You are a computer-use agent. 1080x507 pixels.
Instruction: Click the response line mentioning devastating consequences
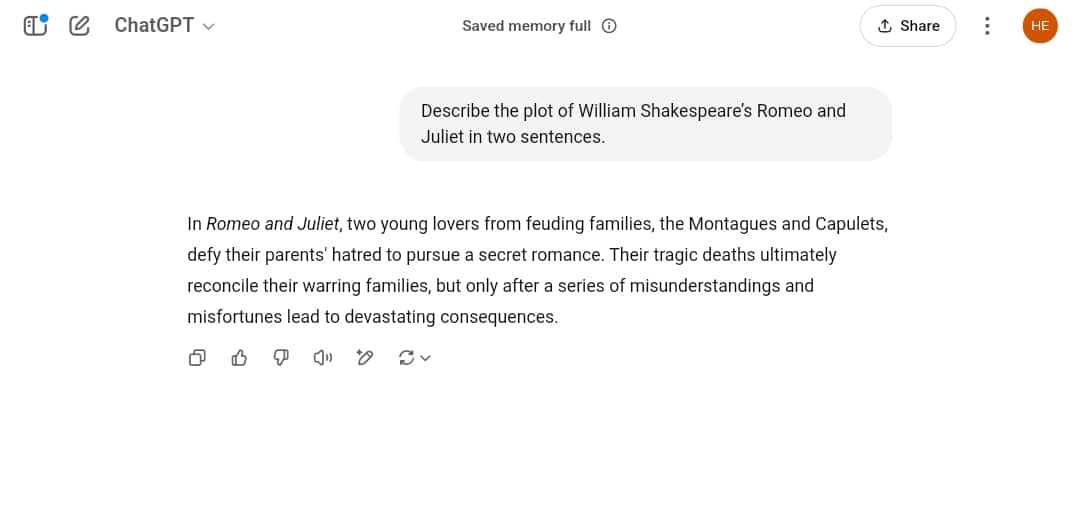373,317
